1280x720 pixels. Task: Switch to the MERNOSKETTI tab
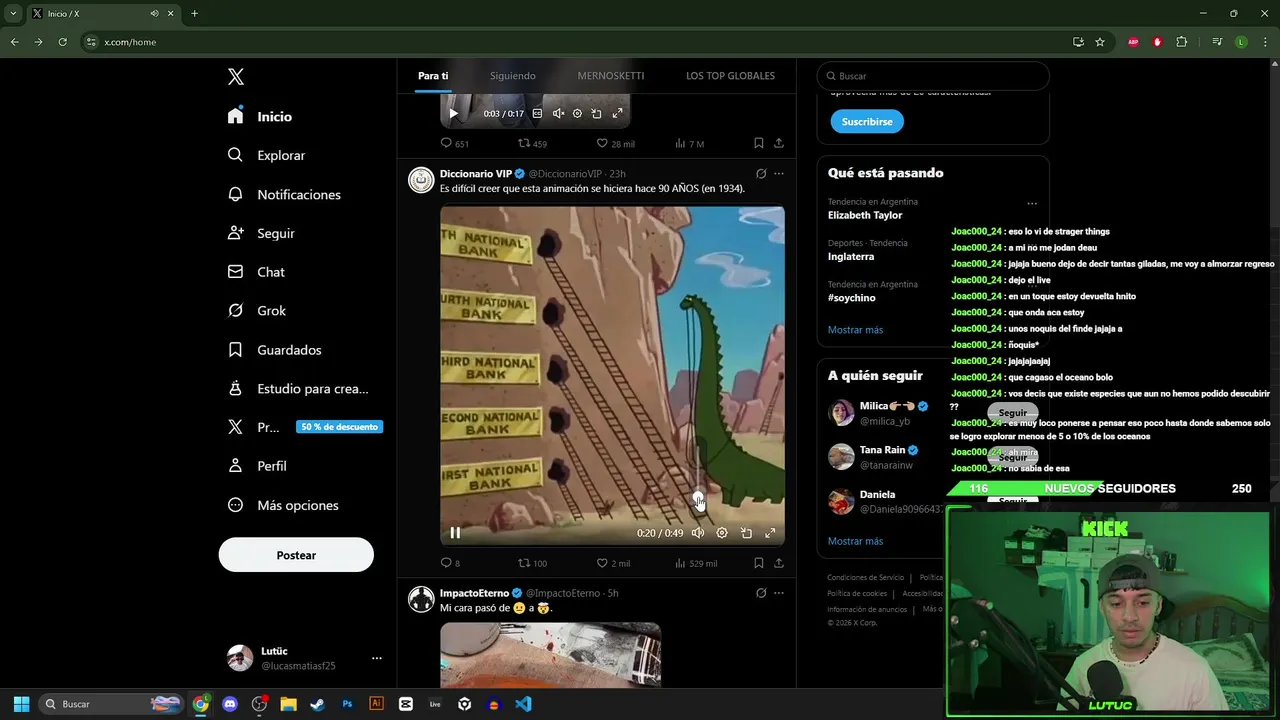[x=611, y=76]
